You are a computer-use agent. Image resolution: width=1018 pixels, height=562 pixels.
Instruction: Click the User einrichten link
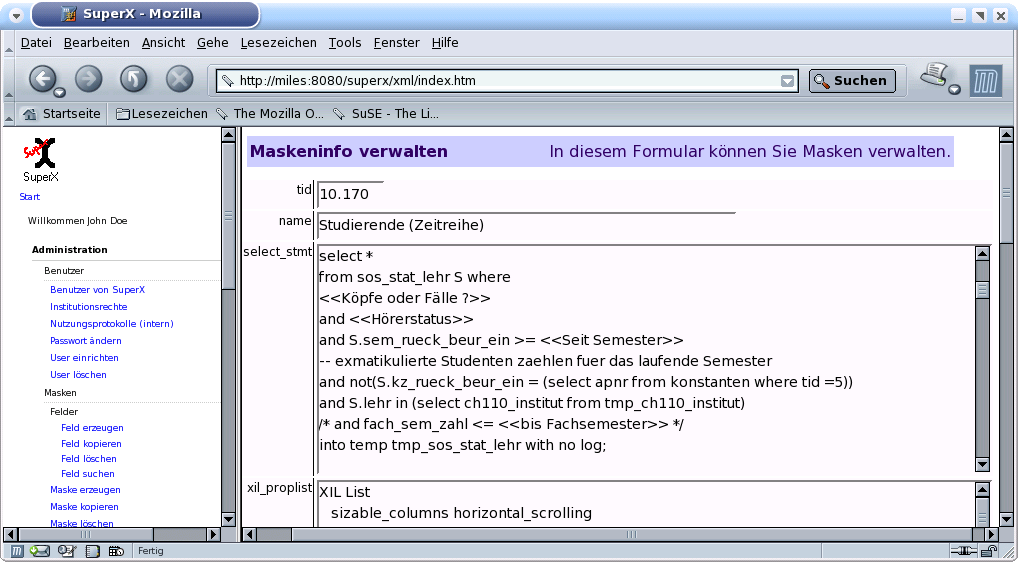(84, 358)
